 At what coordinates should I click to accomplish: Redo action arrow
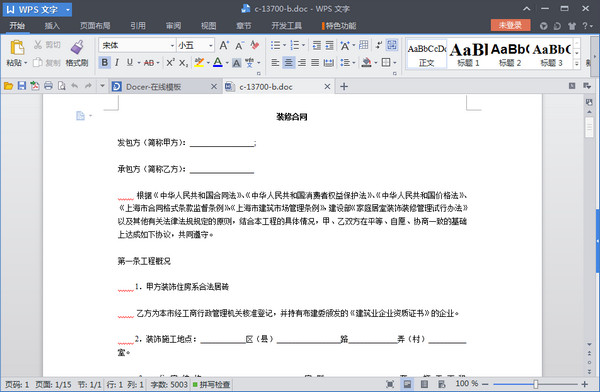88,86
